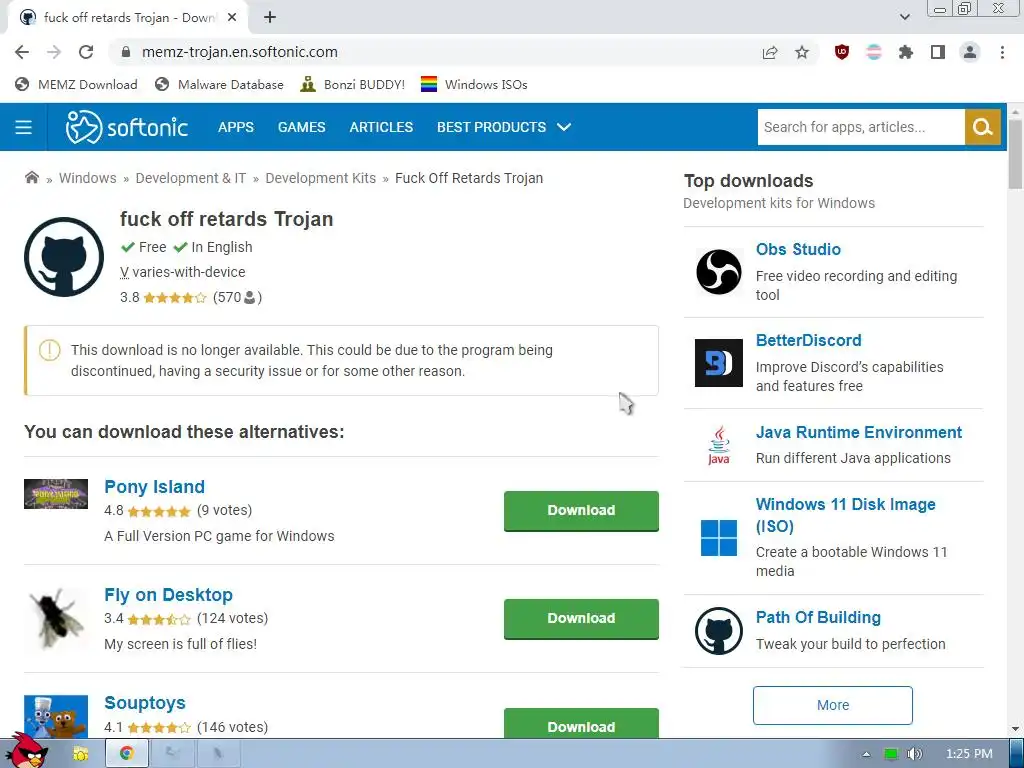Reload the page with the refresh icon
1024x768 pixels.
(x=86, y=52)
